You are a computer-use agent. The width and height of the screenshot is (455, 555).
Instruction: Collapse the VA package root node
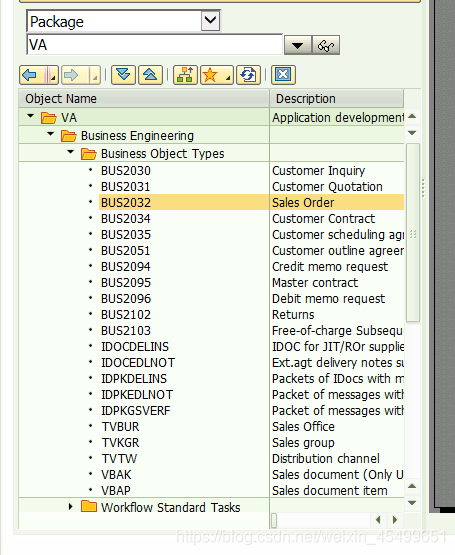click(x=30, y=116)
